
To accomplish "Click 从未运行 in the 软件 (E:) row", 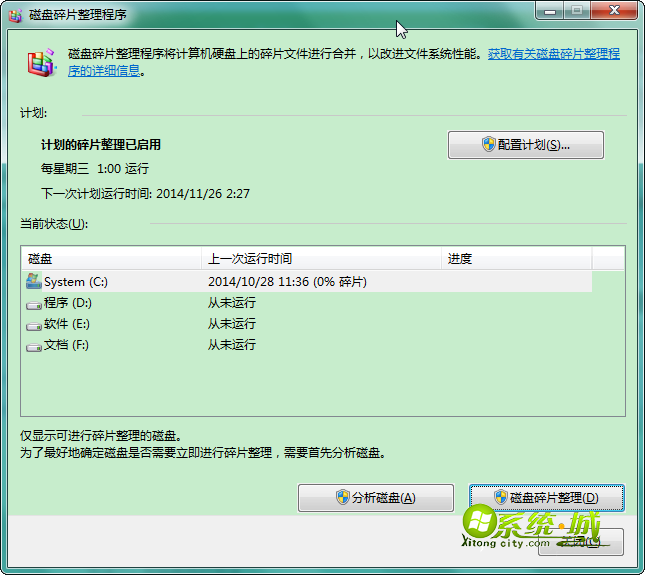I will pos(232,324).
